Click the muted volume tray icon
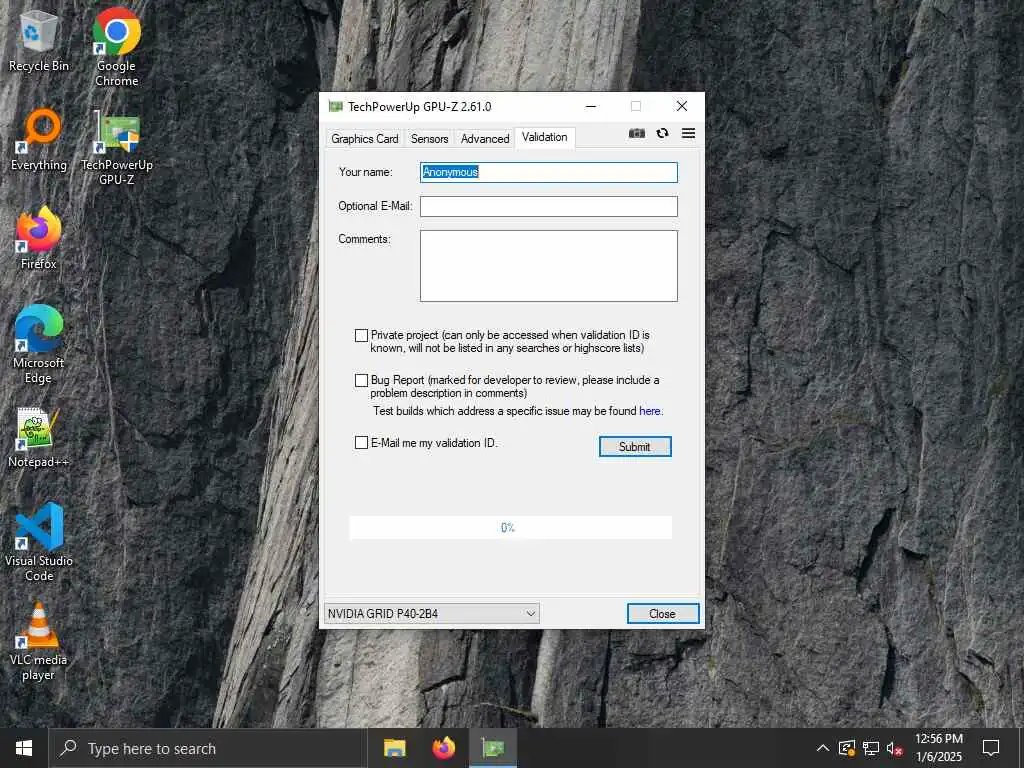This screenshot has width=1024, height=768. [895, 748]
